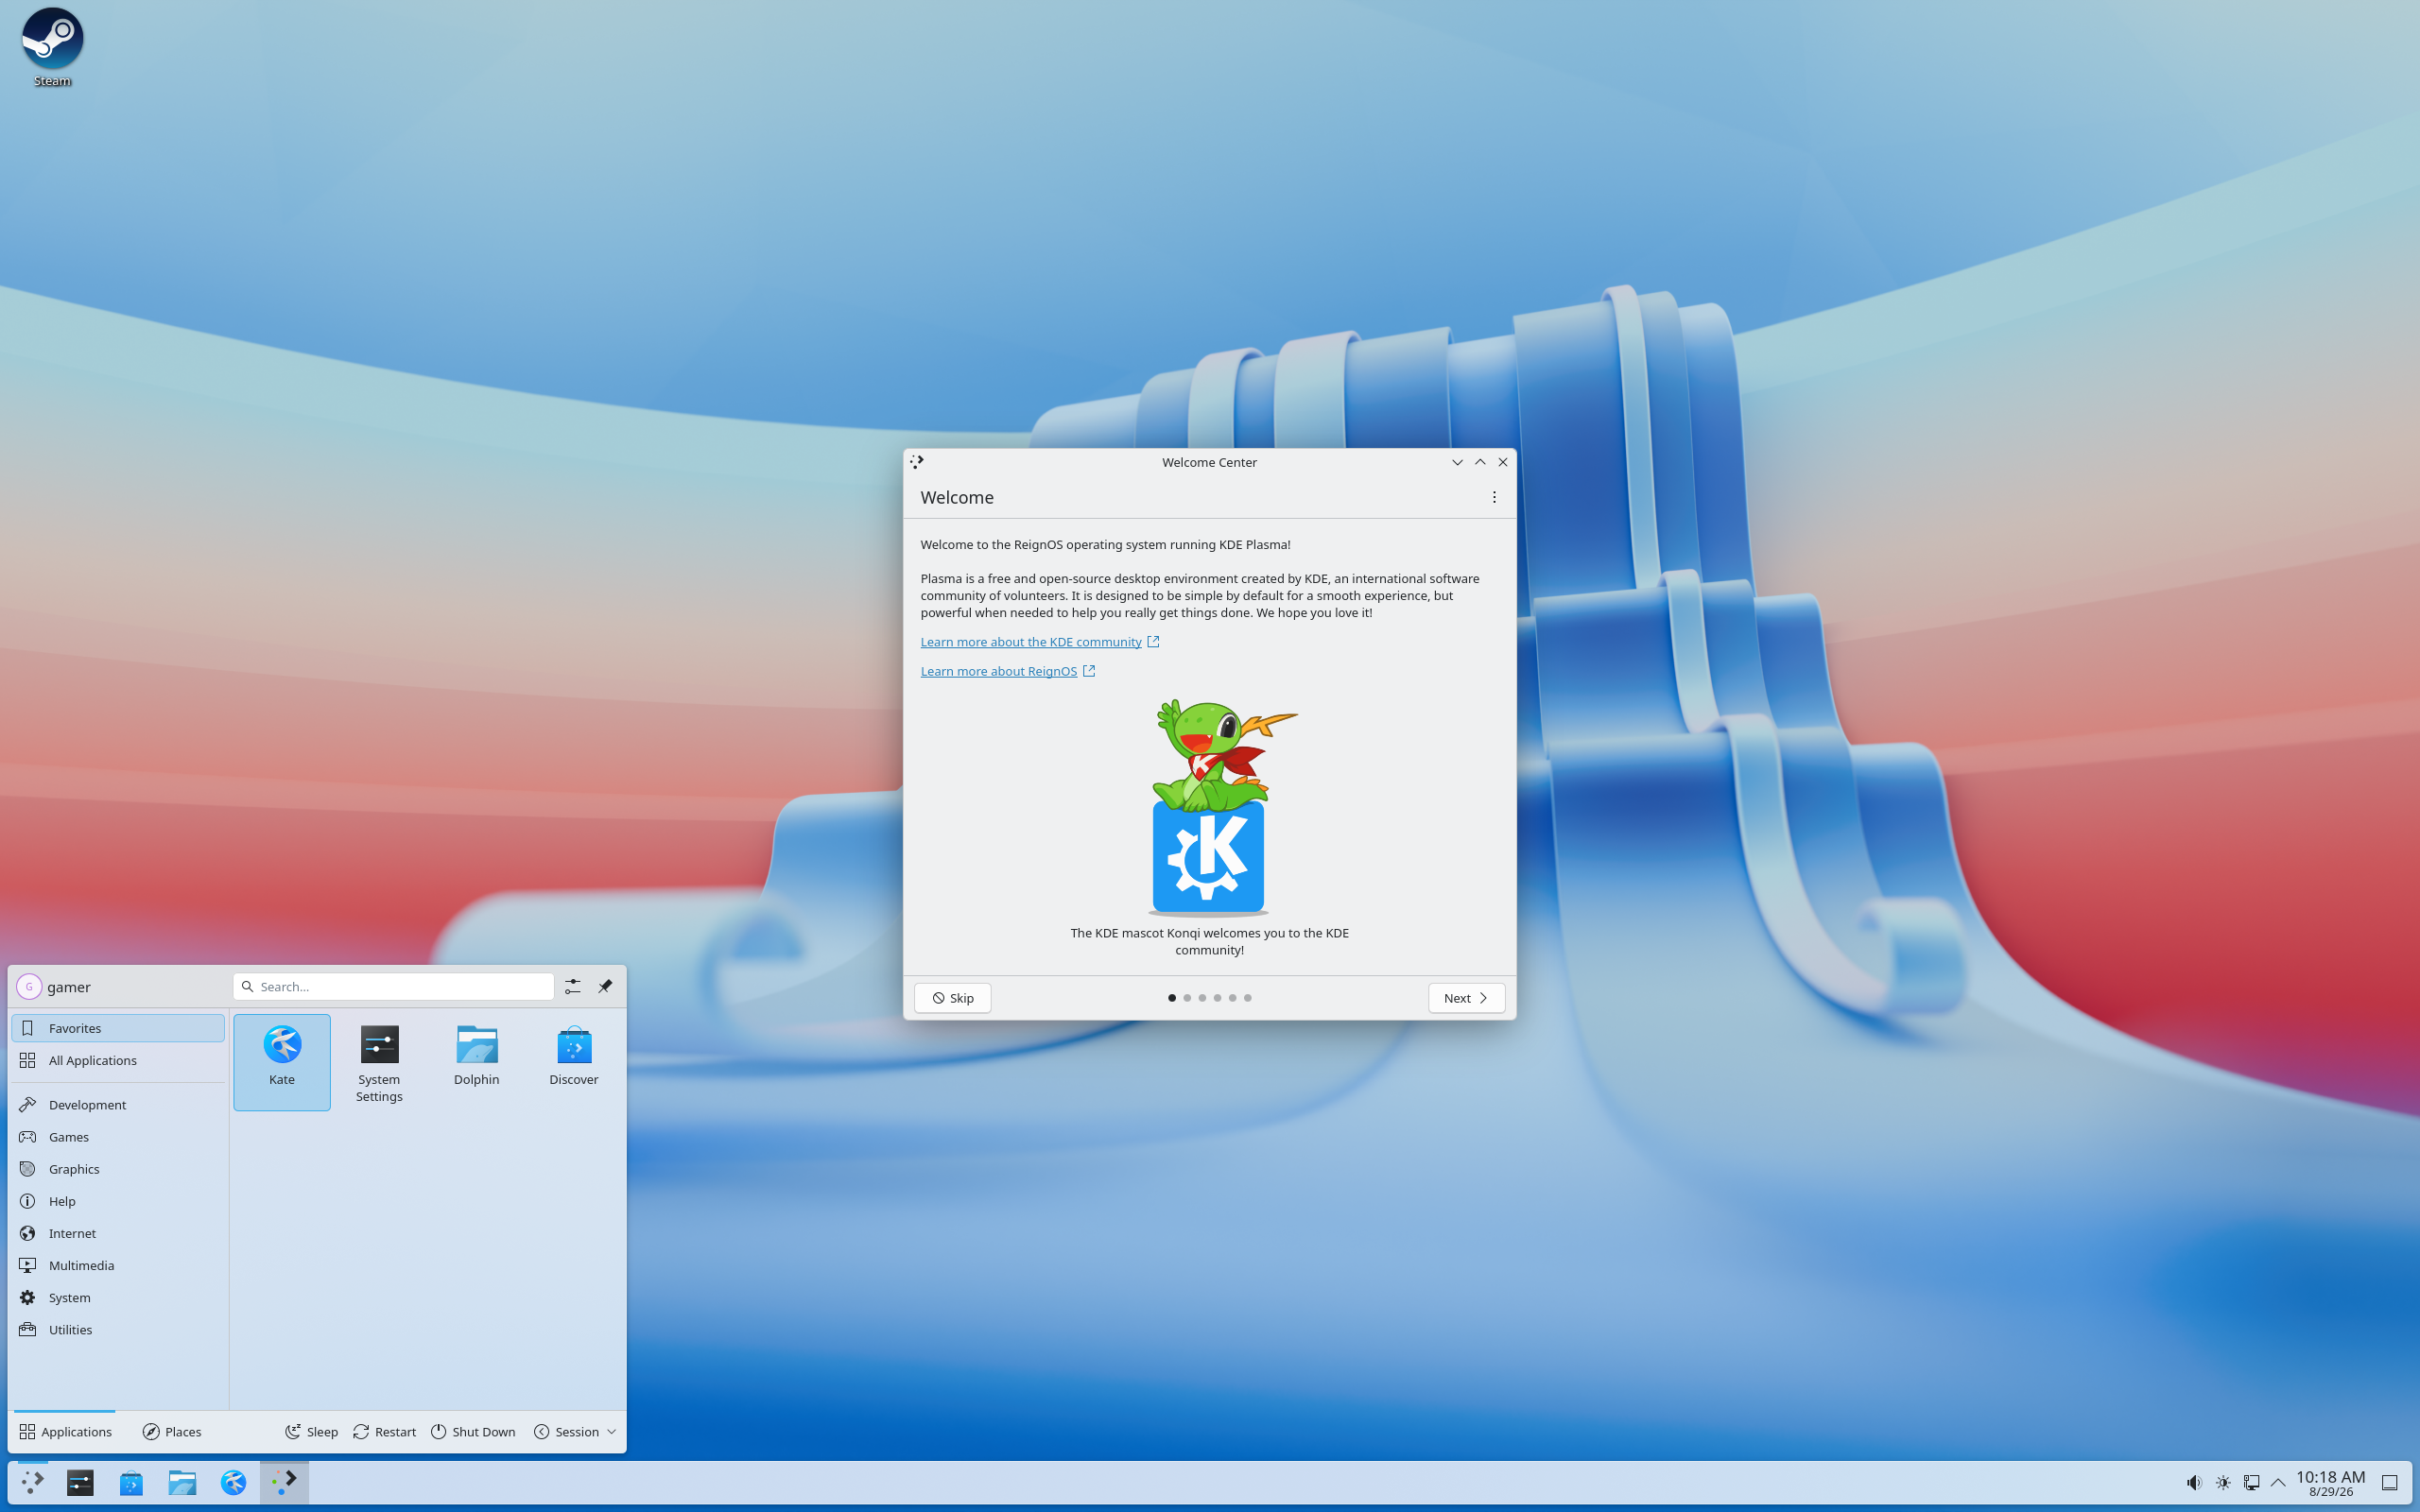Switch to the Applications tab
This screenshot has height=1512, width=2420.
[x=66, y=1432]
